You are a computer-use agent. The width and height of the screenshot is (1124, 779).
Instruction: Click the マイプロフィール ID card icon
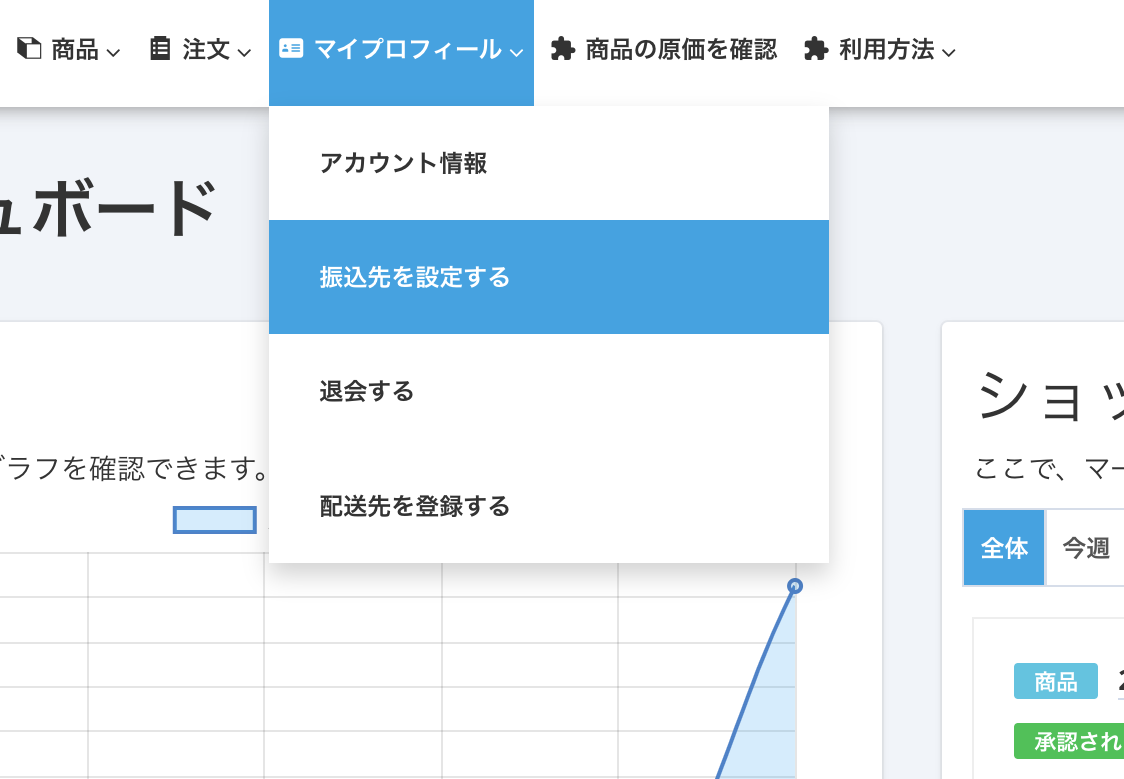coord(291,49)
